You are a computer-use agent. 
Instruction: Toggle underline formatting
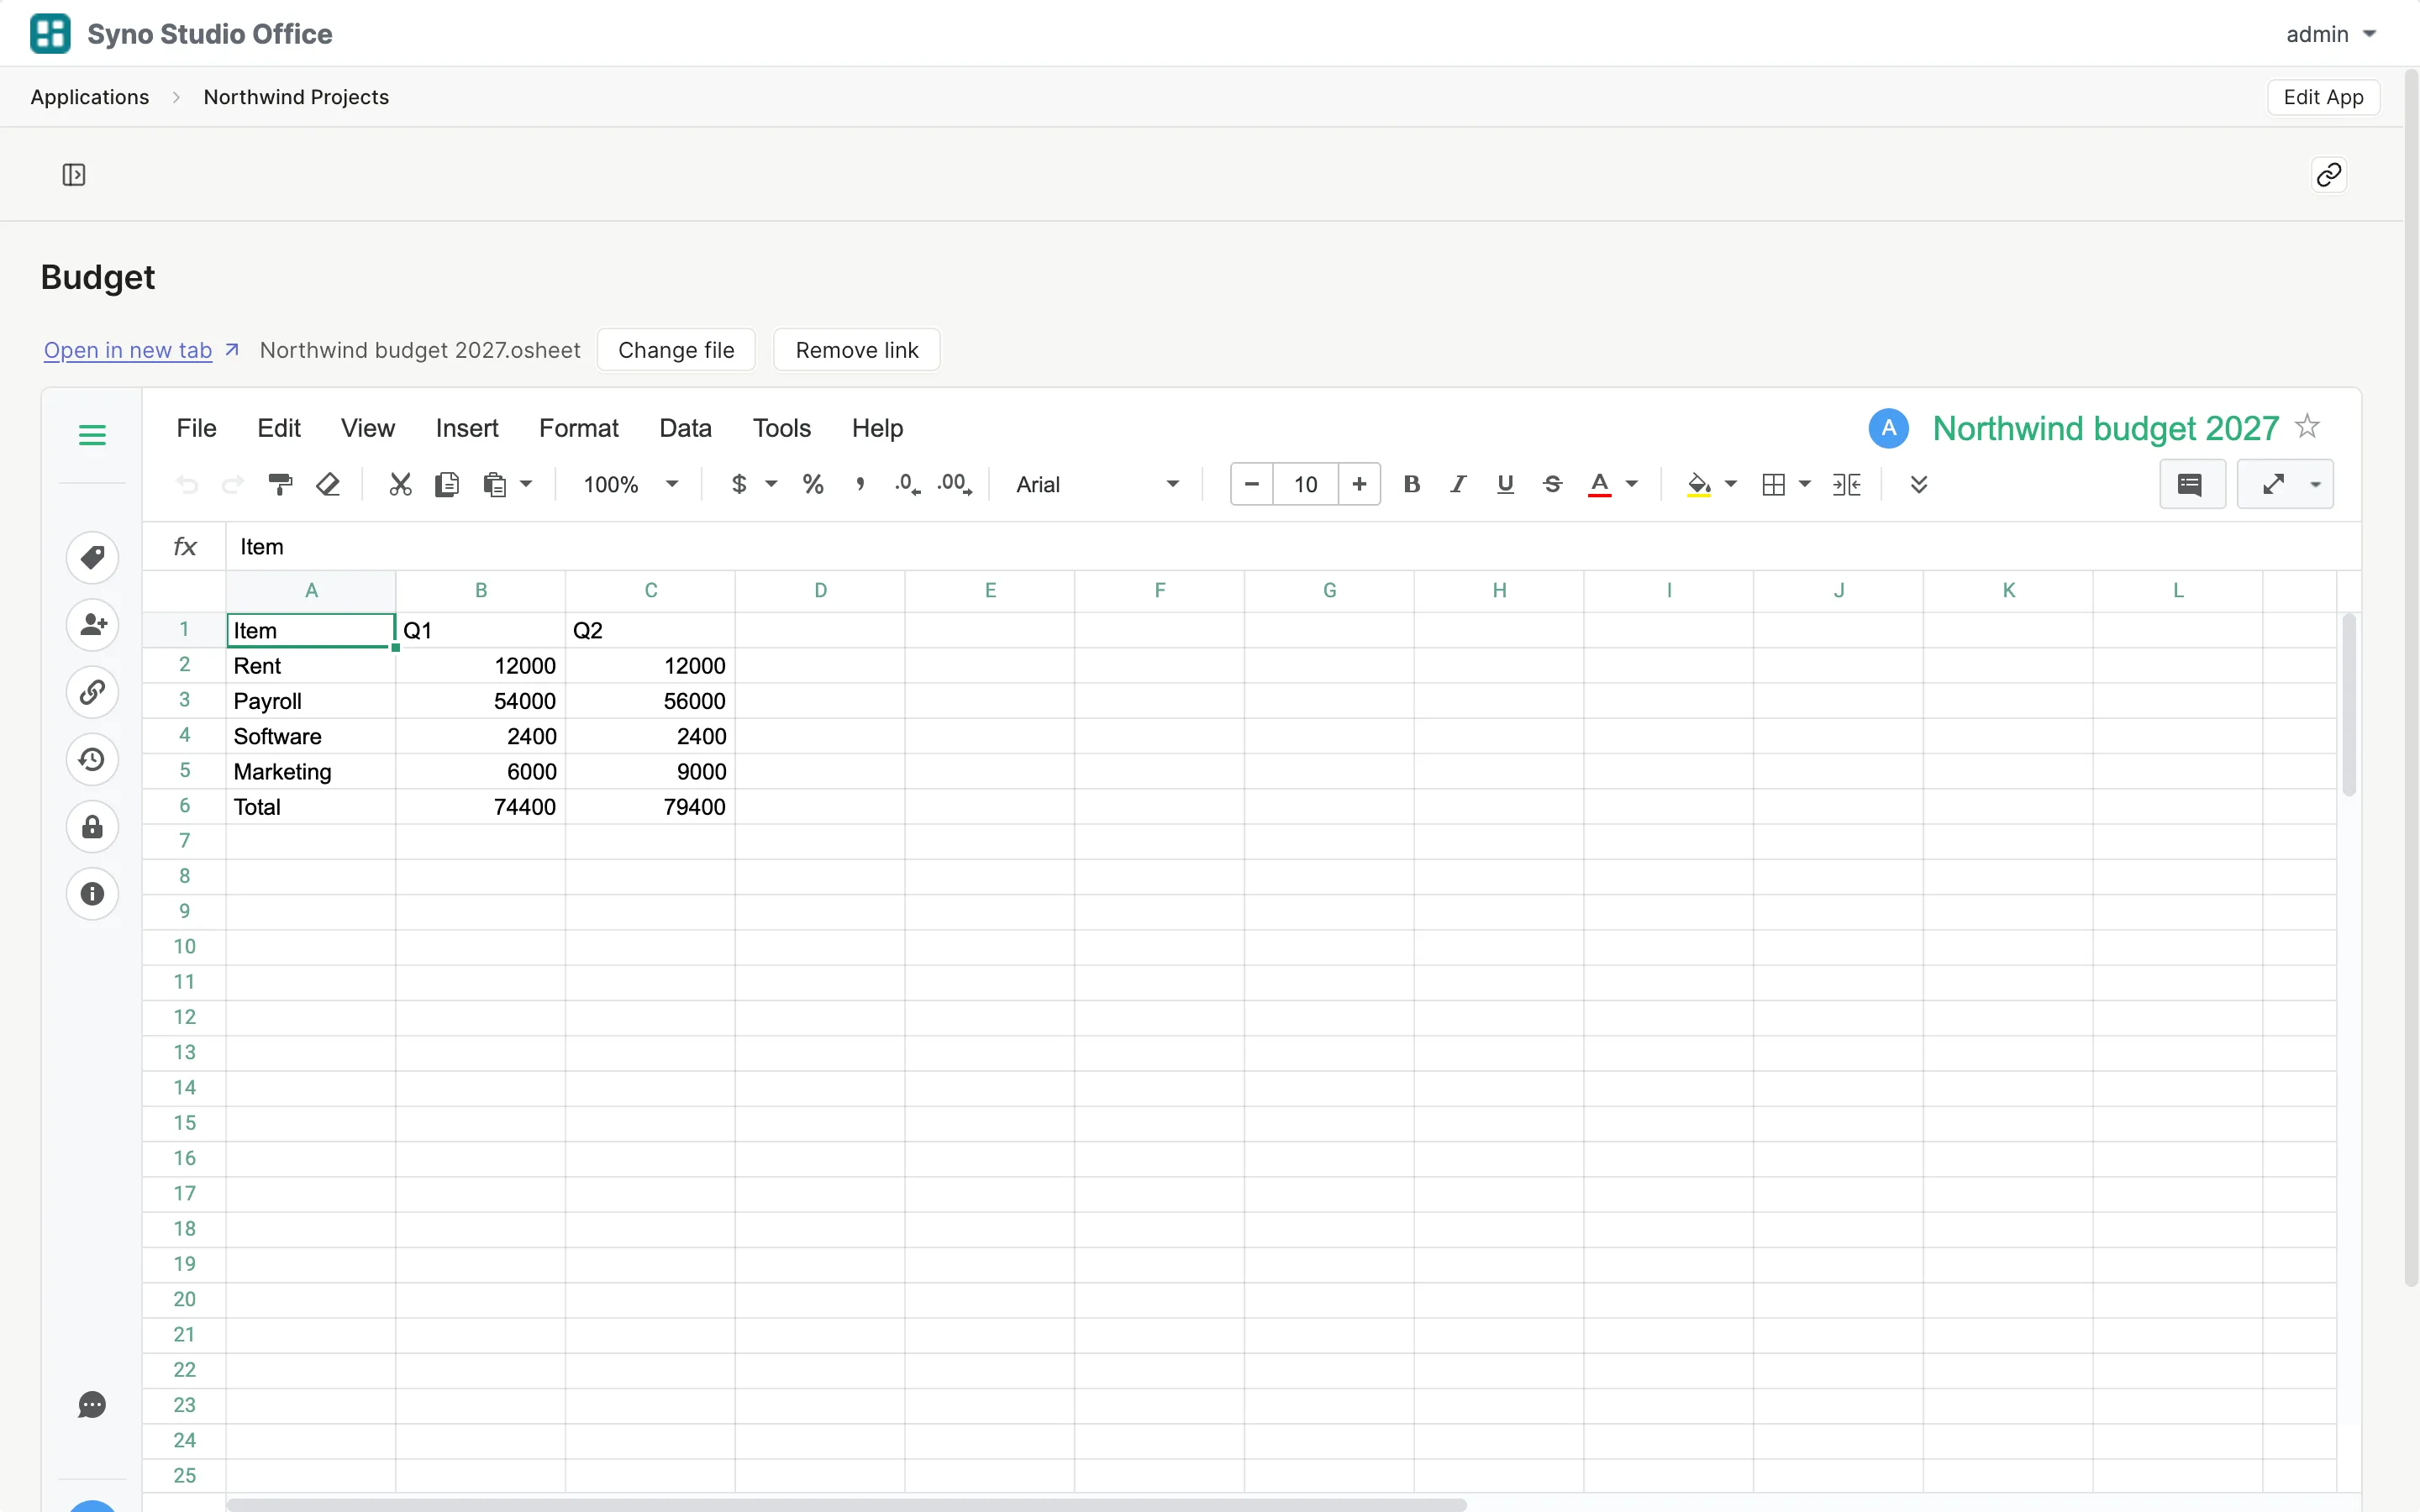point(1505,485)
